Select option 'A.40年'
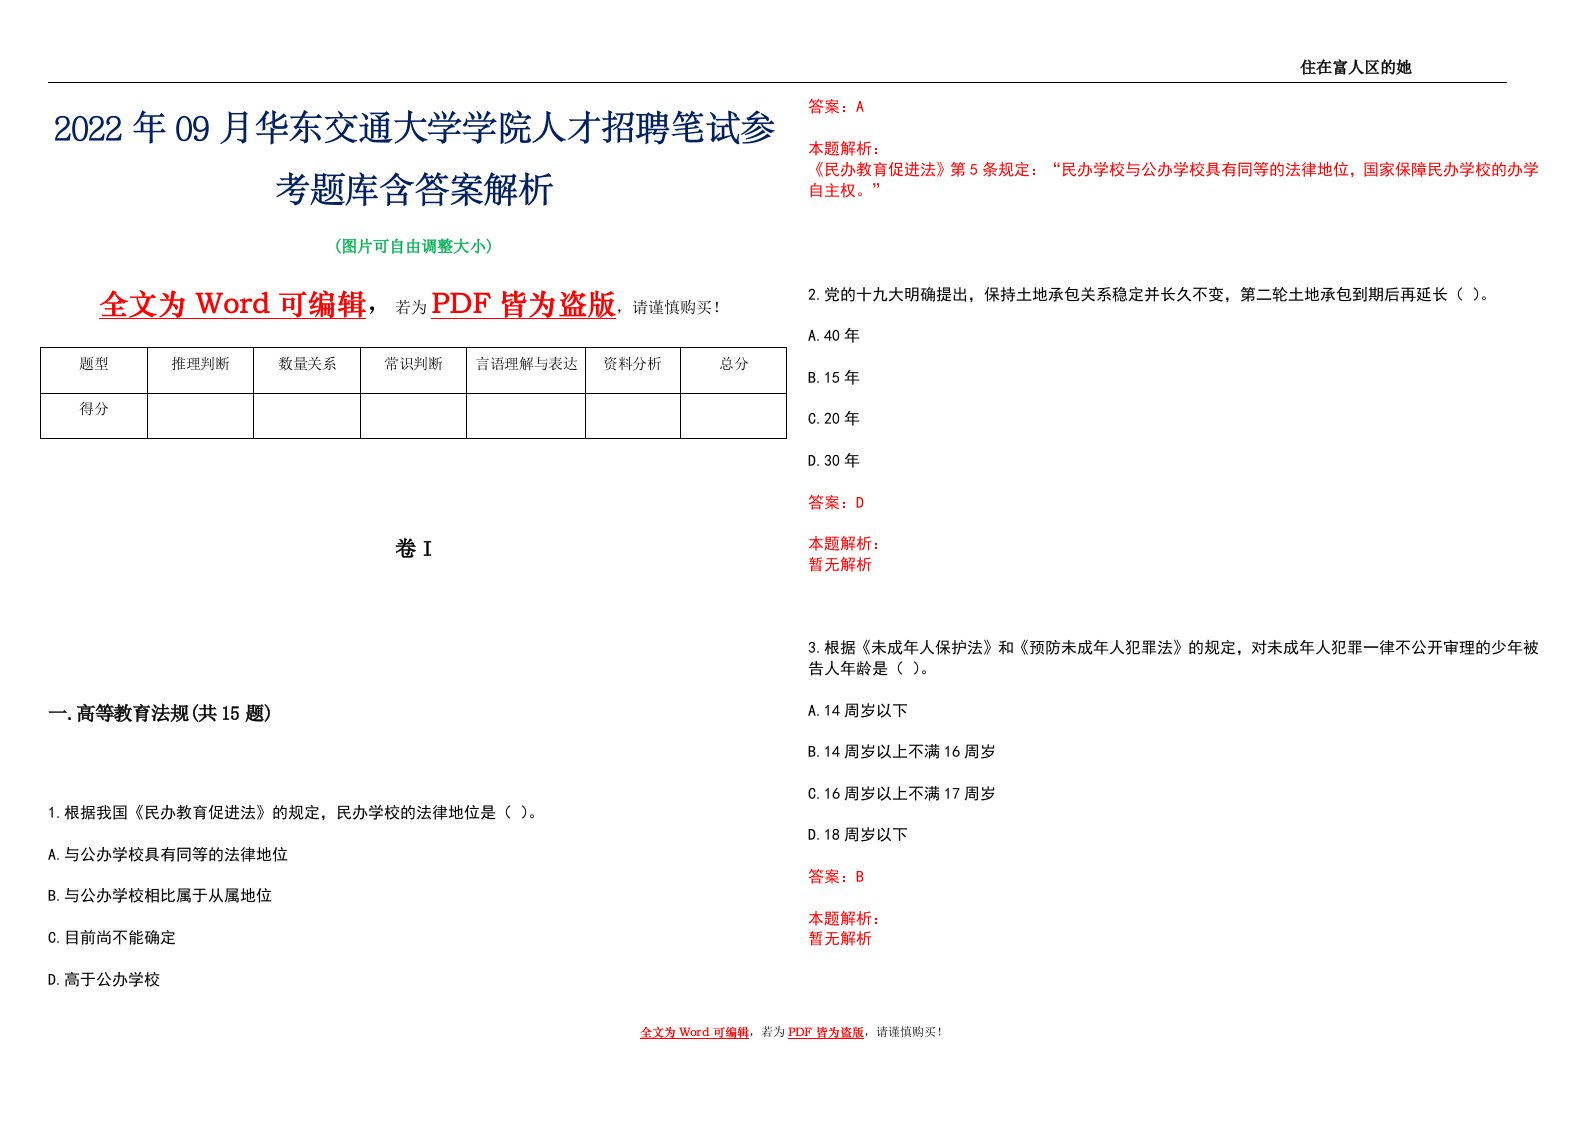The height and width of the screenshot is (1122, 1587). pyautogui.click(x=834, y=336)
